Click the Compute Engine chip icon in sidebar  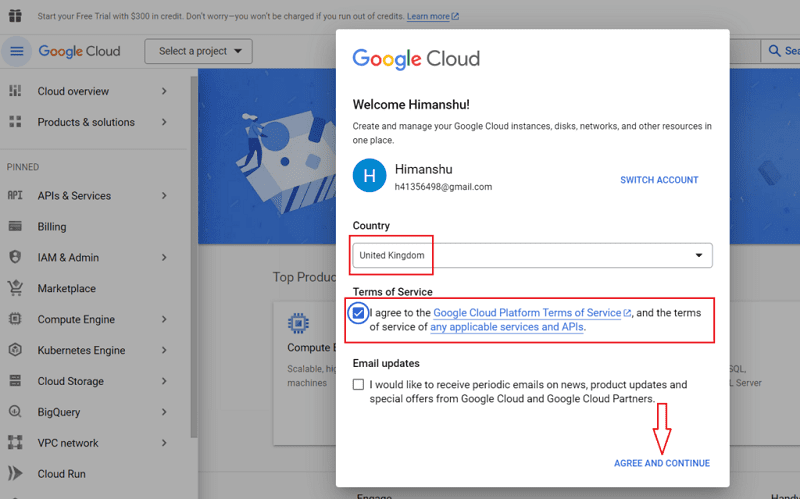tap(15, 319)
